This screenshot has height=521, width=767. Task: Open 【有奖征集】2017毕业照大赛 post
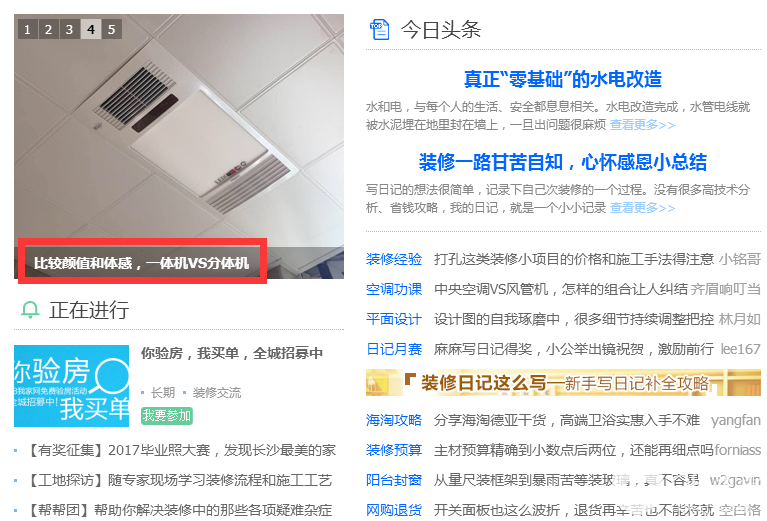tap(180, 450)
